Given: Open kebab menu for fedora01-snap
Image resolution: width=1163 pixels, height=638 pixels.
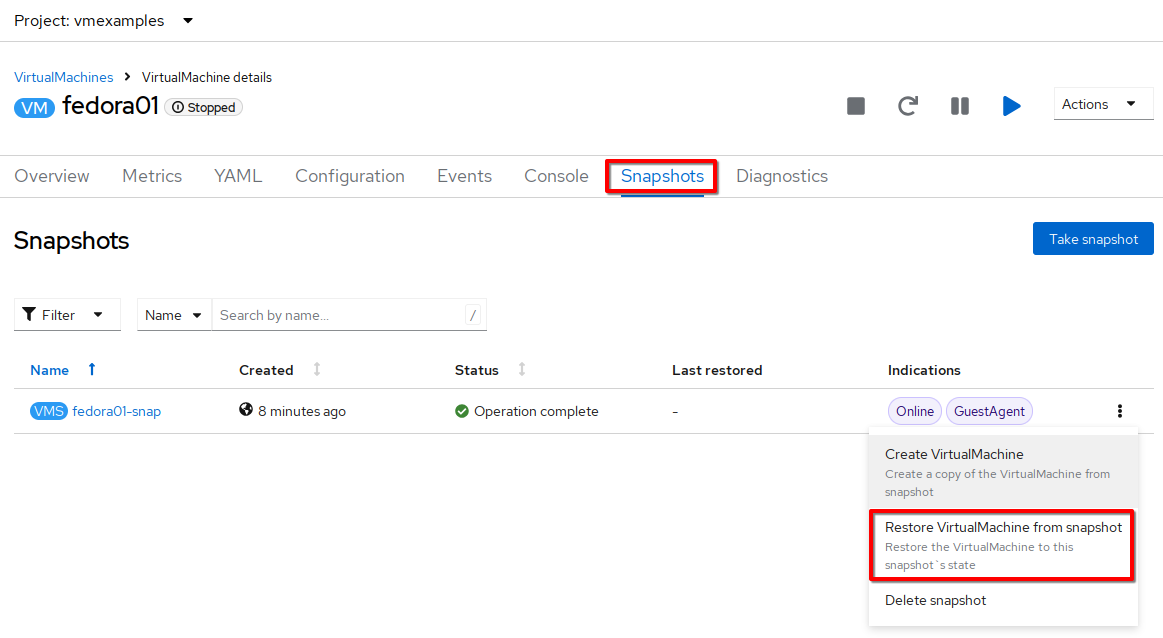Looking at the screenshot, I should click(1120, 411).
